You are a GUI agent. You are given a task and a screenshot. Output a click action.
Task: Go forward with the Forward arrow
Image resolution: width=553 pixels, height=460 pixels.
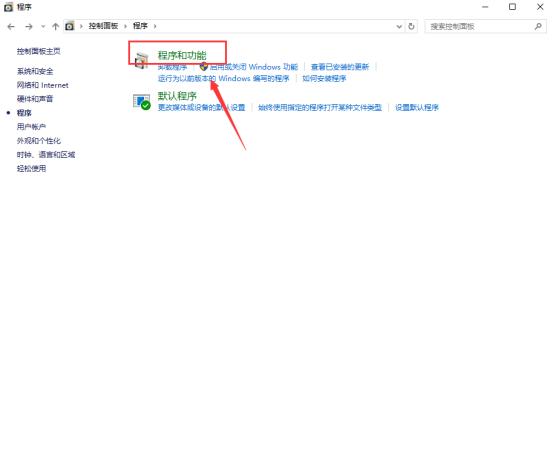click(x=29, y=26)
